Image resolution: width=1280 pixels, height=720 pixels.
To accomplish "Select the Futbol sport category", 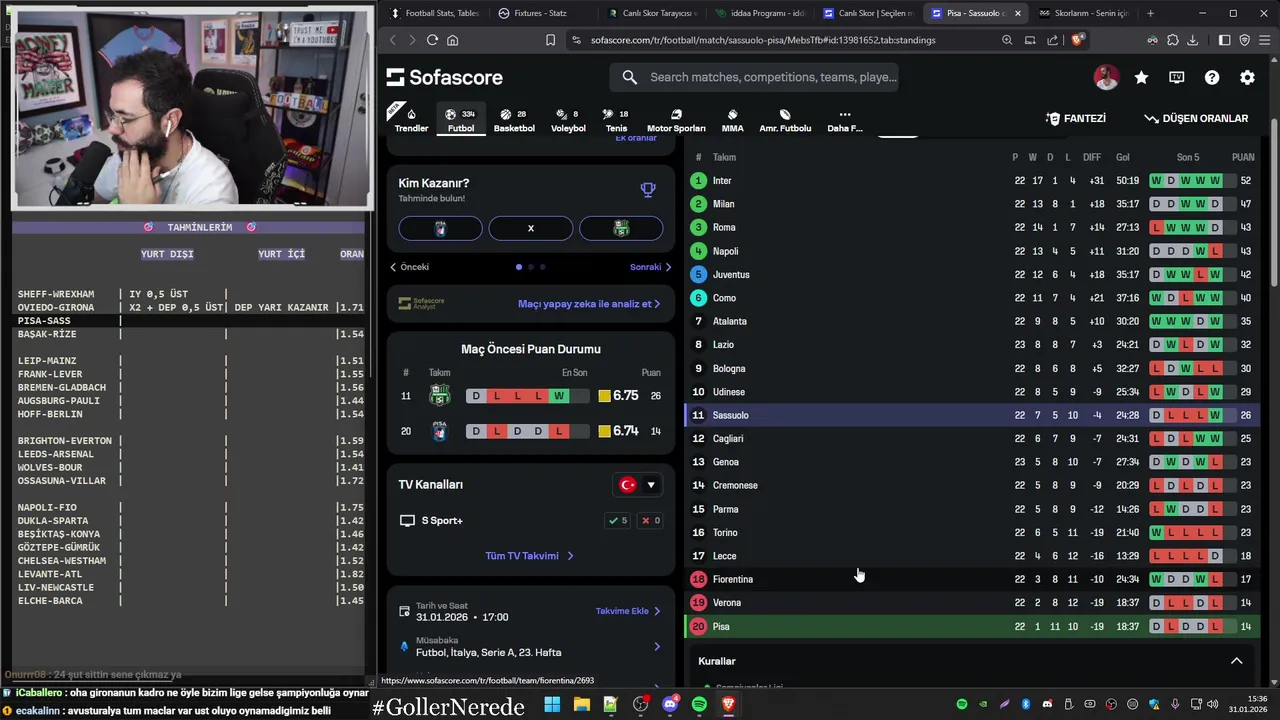I will [x=461, y=120].
